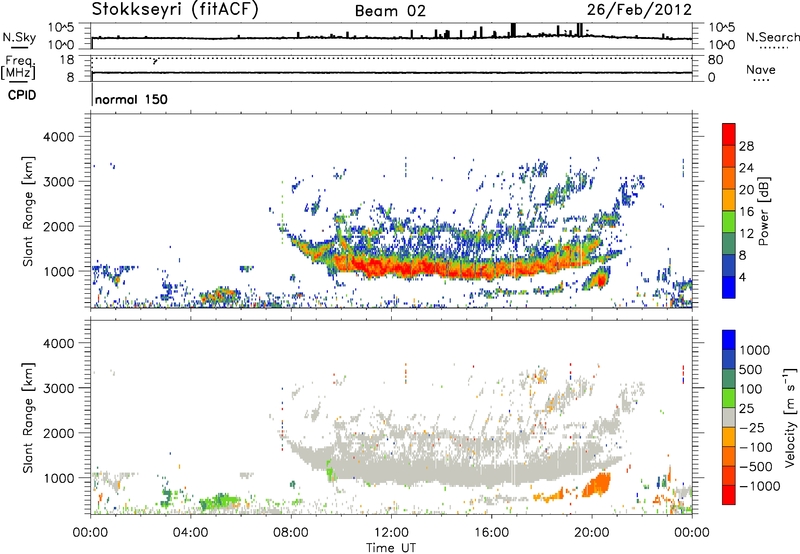Screen dimensions: 800x554
Task: Click the 20:00 time axis label
Action: (591, 533)
